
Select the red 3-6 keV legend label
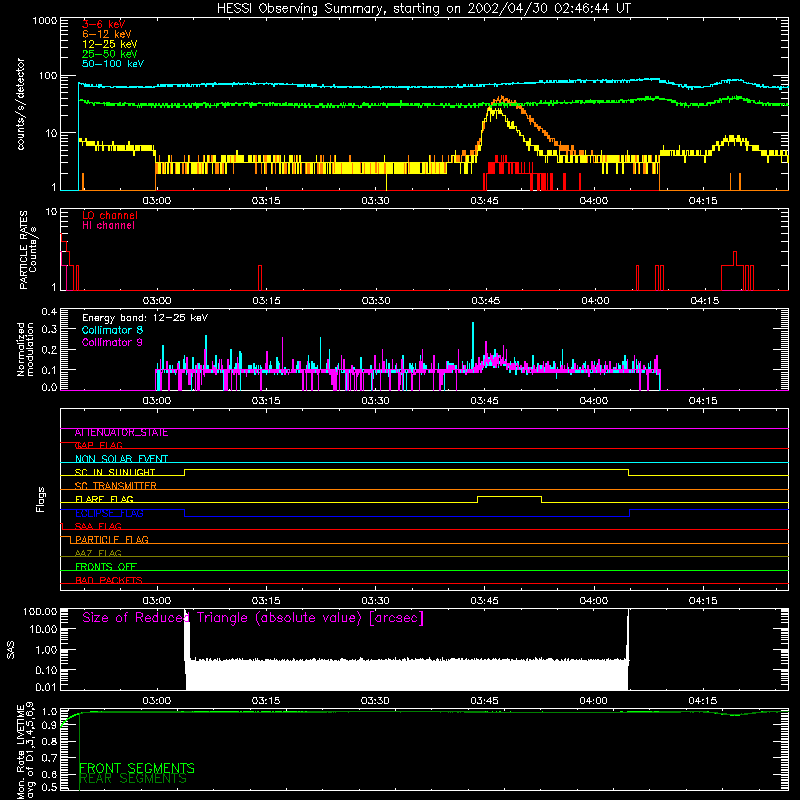pyautogui.click(x=103, y=24)
